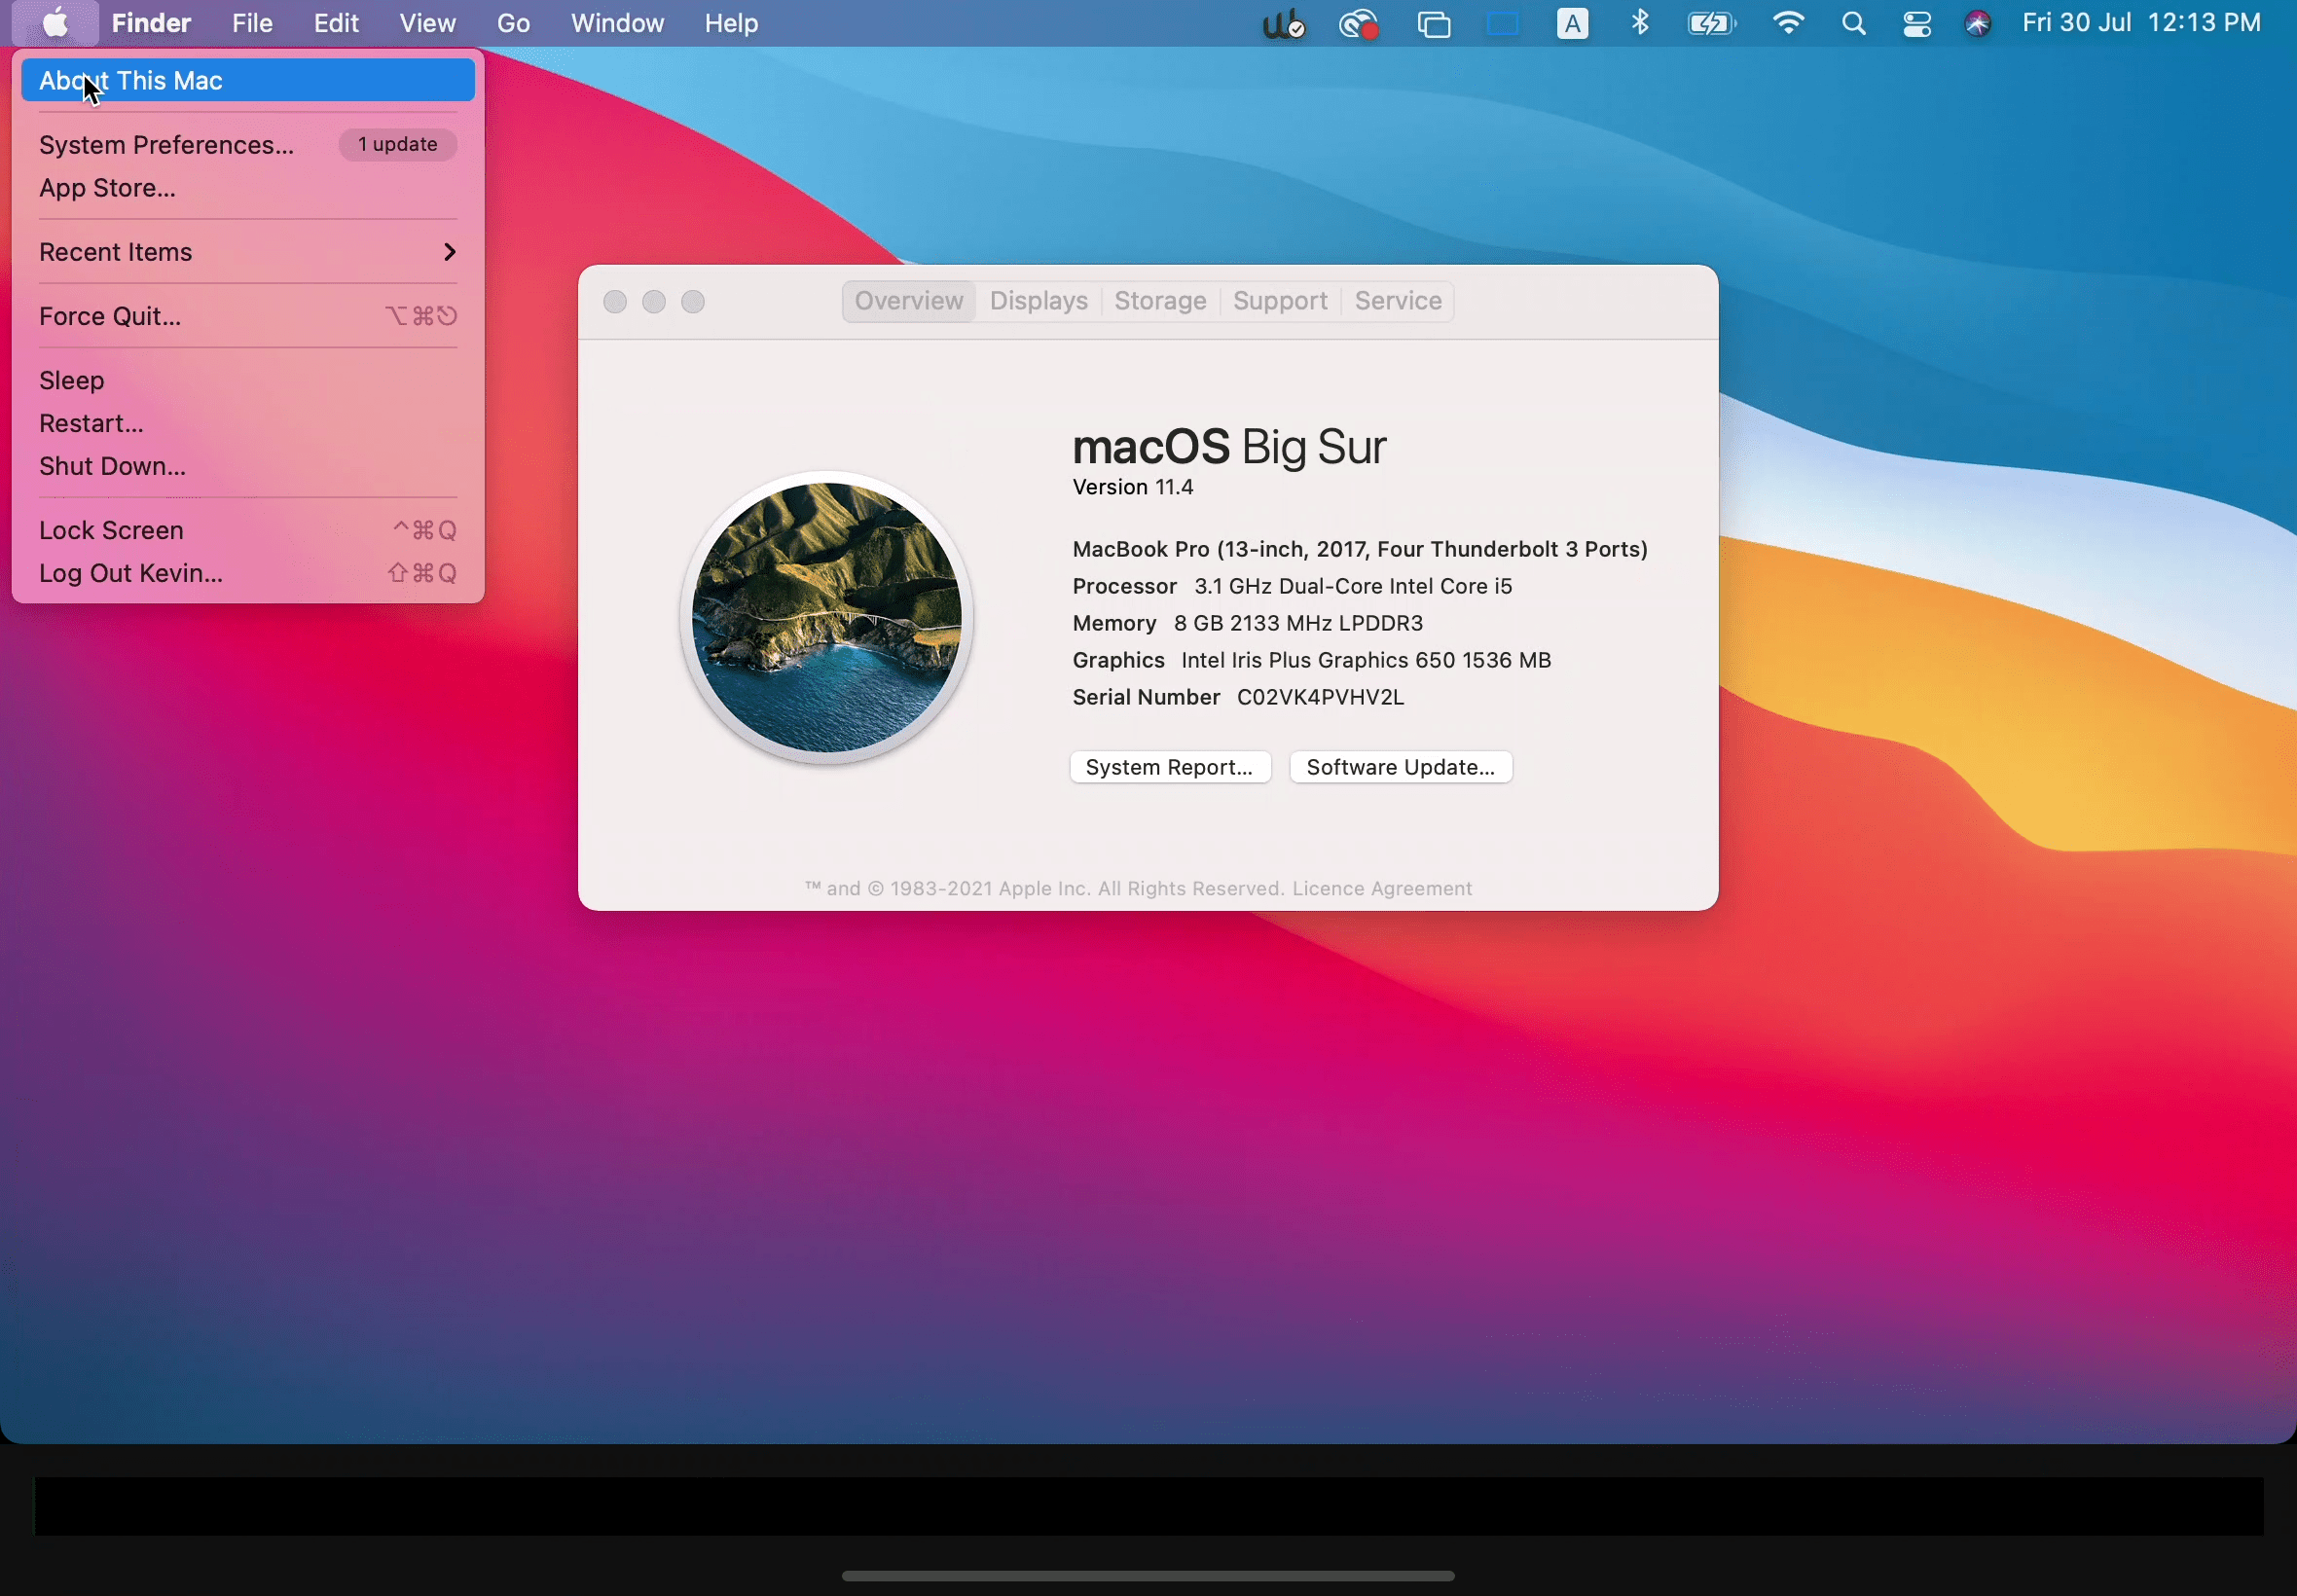This screenshot has width=2297, height=1596.
Task: Select Lock Screen menu entry
Action: 248,530
